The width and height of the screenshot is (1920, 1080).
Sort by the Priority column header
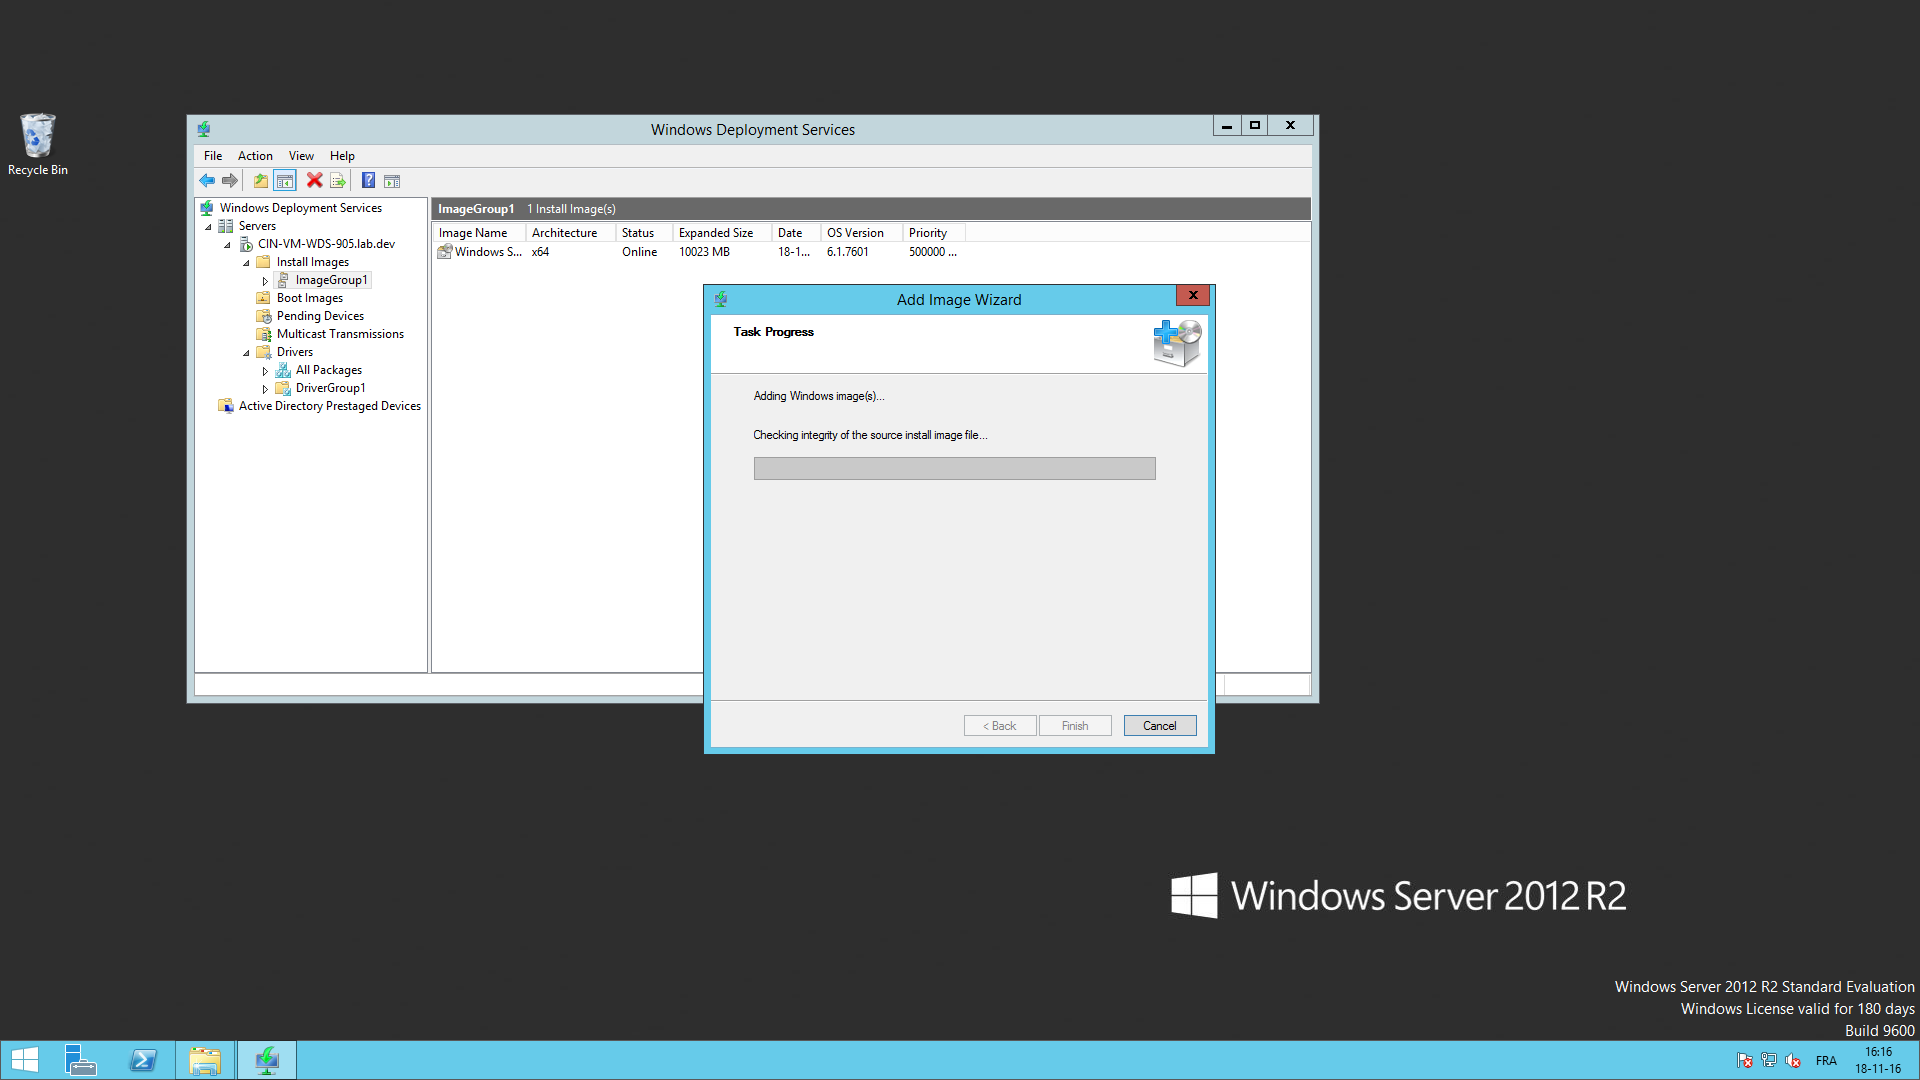pyautogui.click(x=933, y=233)
